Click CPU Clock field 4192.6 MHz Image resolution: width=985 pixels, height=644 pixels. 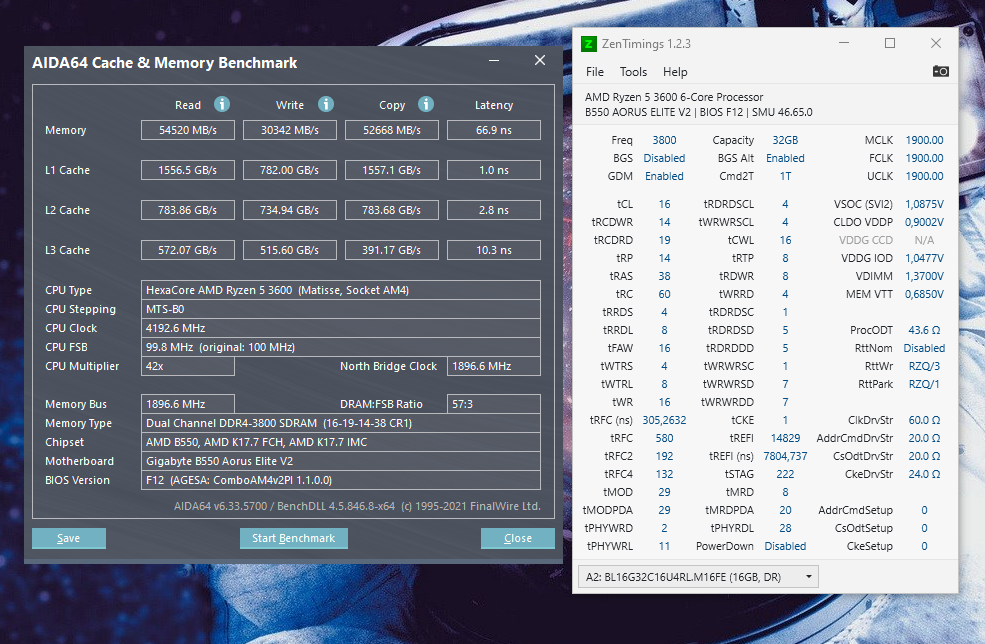340,328
